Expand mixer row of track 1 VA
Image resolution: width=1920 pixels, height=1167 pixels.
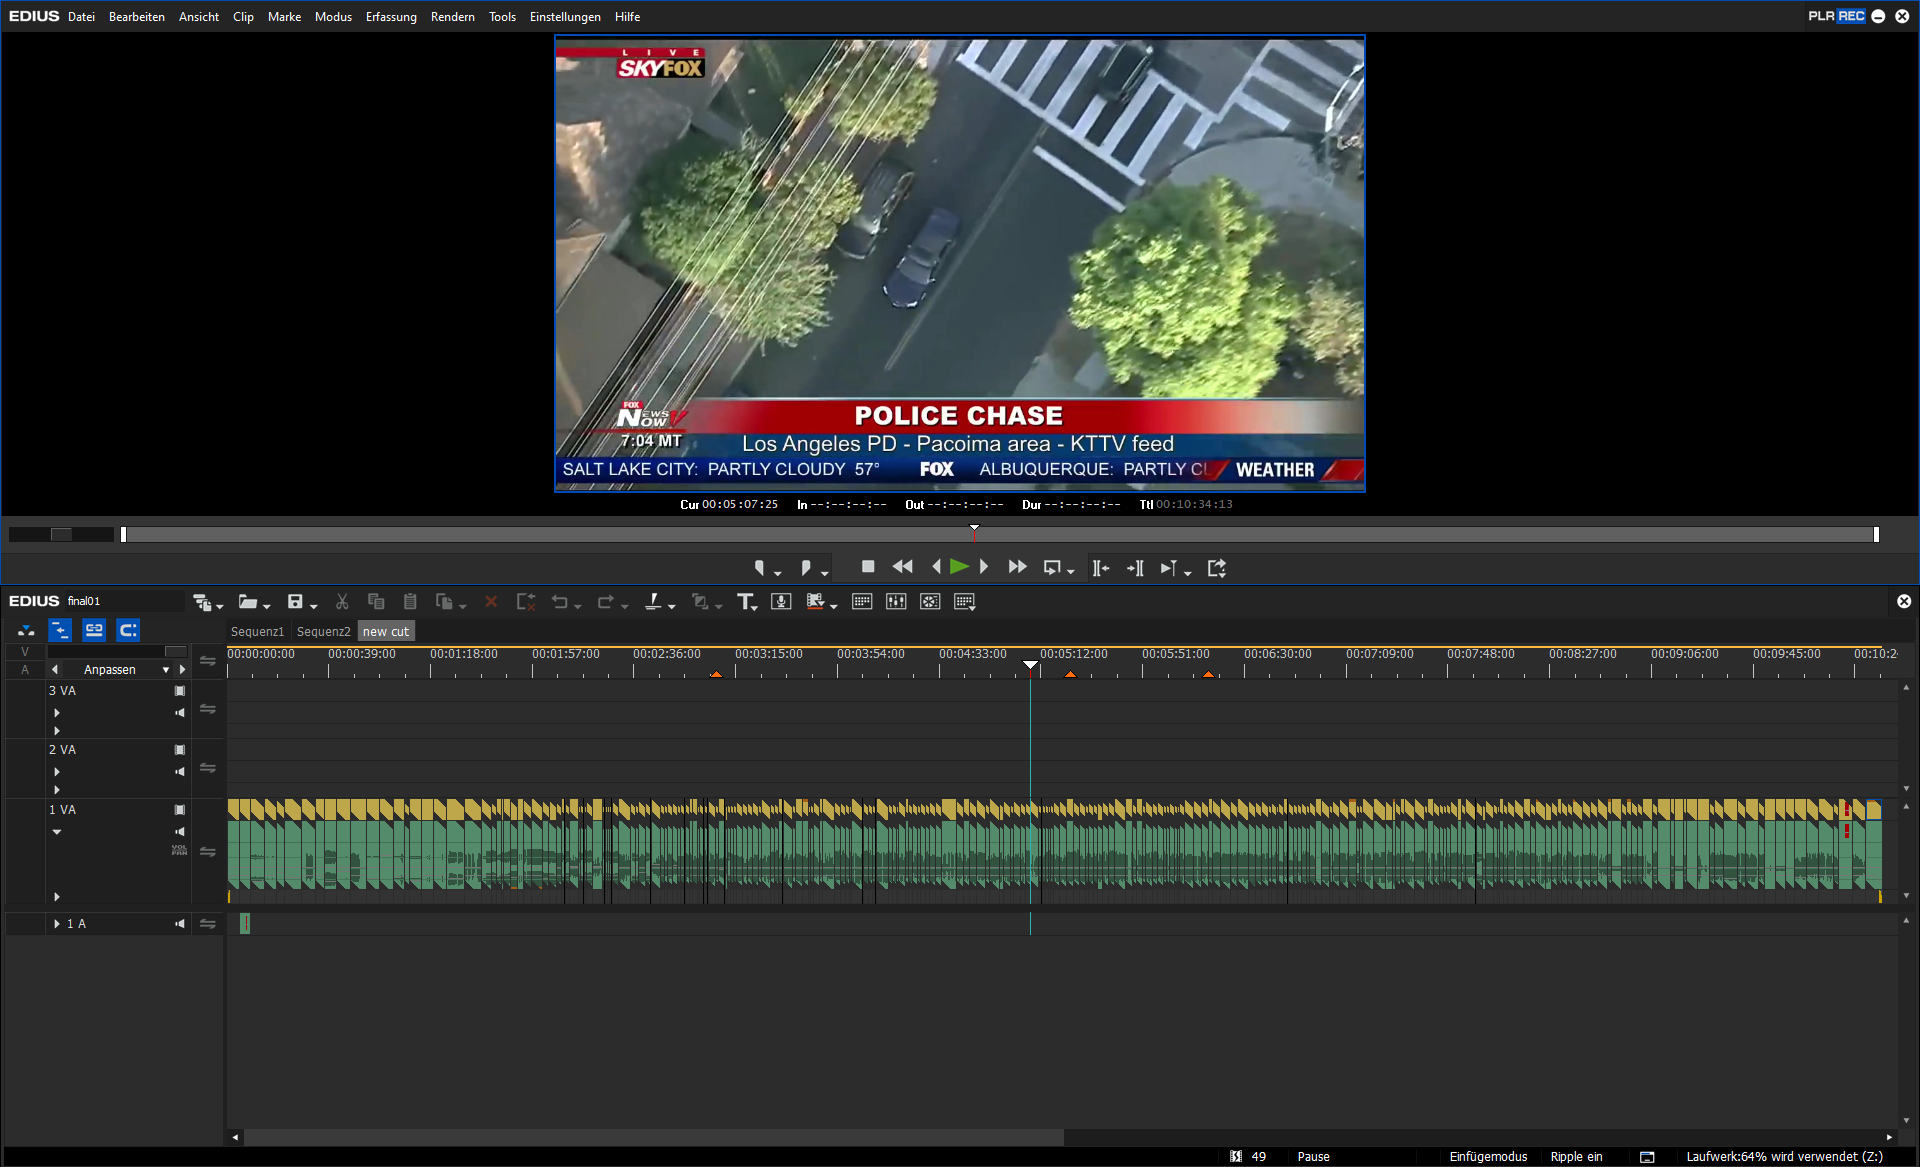click(57, 897)
